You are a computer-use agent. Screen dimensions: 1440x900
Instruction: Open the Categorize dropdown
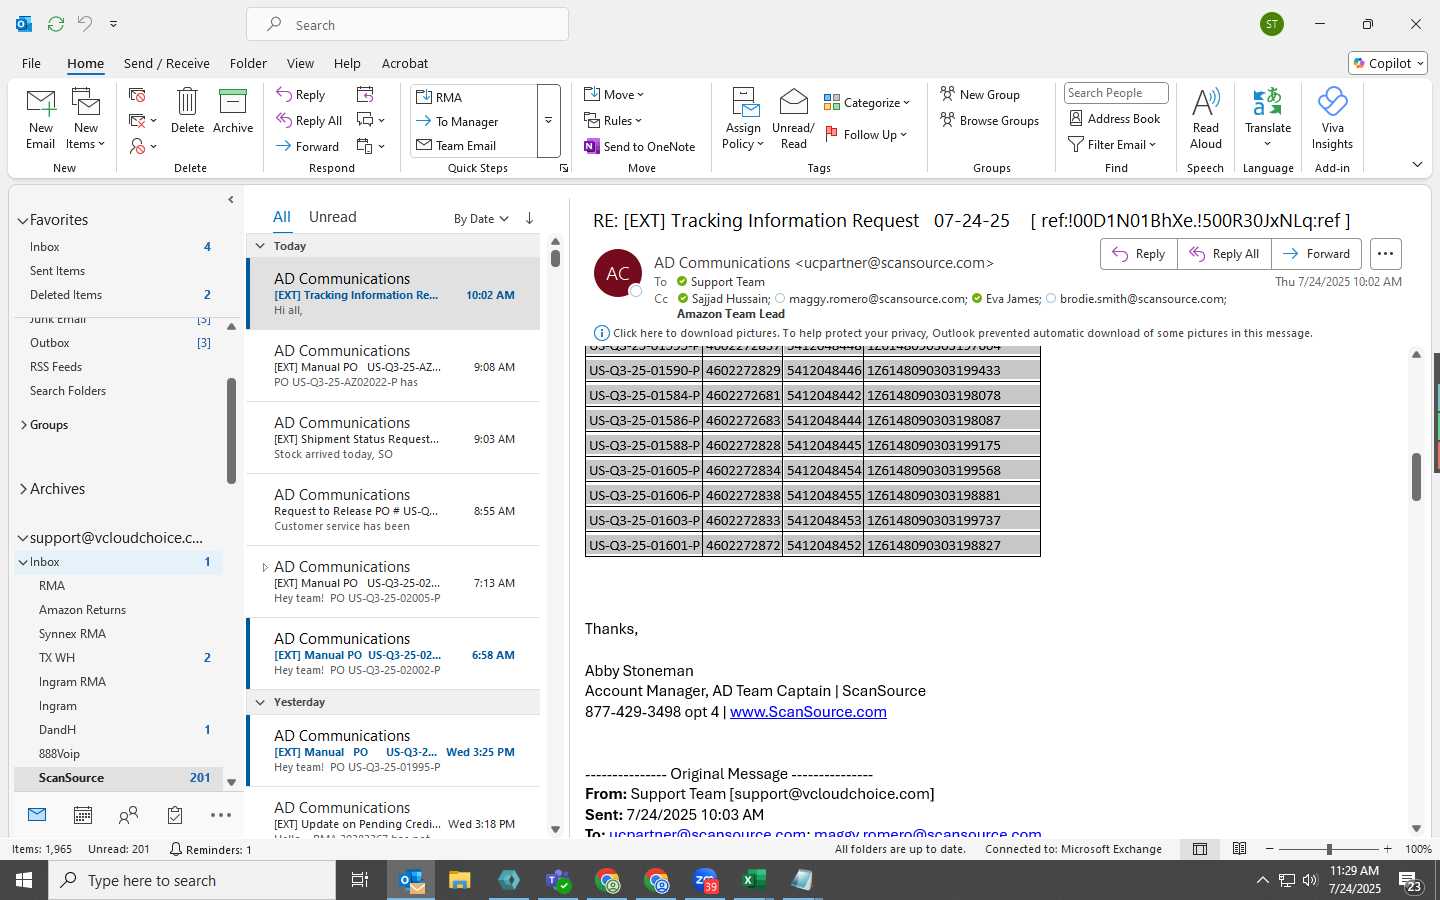867,102
